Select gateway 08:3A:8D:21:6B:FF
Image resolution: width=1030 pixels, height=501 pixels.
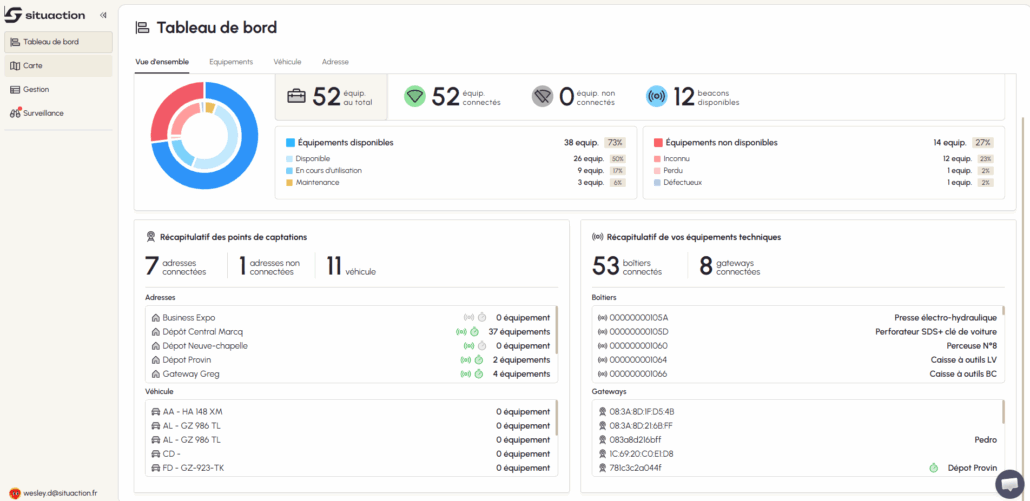click(x=797, y=426)
